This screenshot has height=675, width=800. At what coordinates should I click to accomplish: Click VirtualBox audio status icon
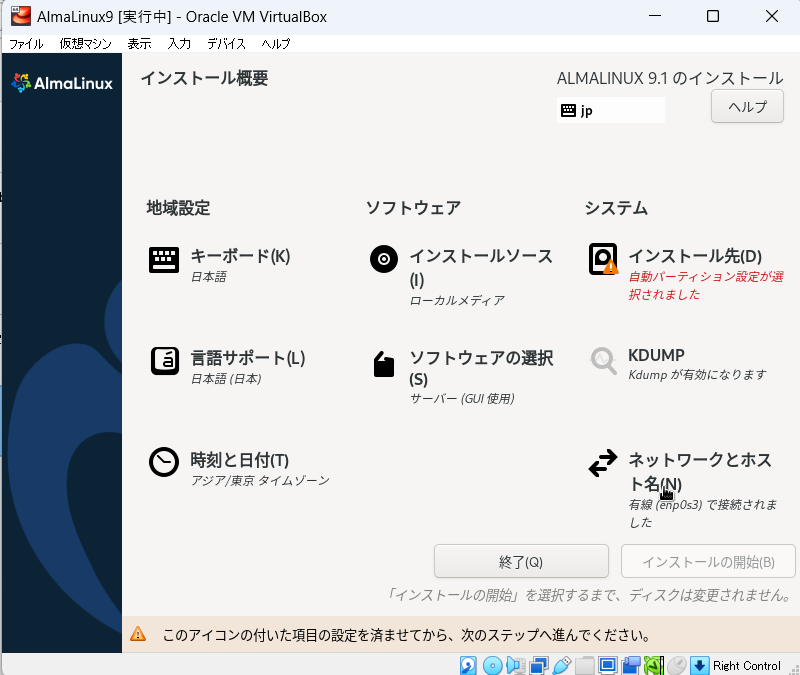pyautogui.click(x=516, y=666)
